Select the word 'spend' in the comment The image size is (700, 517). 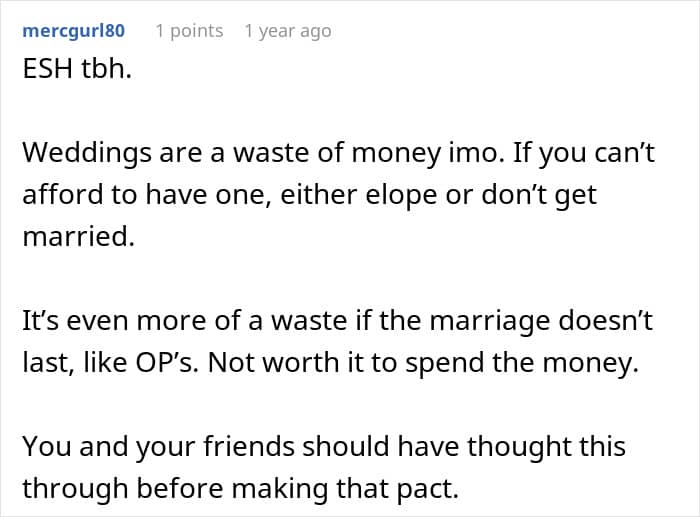[x=445, y=363]
